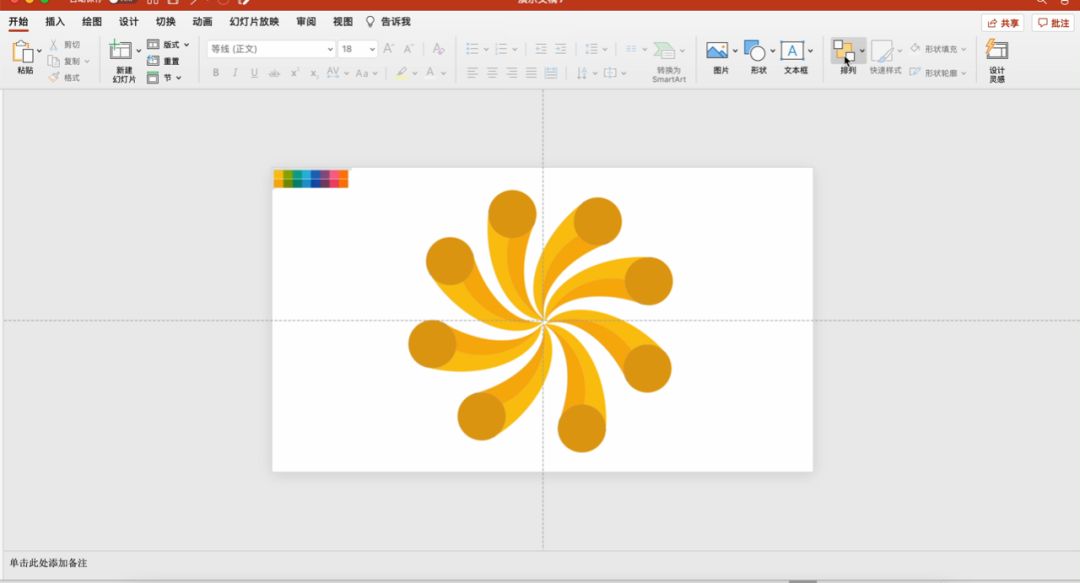Viewport: 1080px width, 583px height.
Task: Open the Slide Show (幻灯片放映) tab
Action: tap(254, 21)
